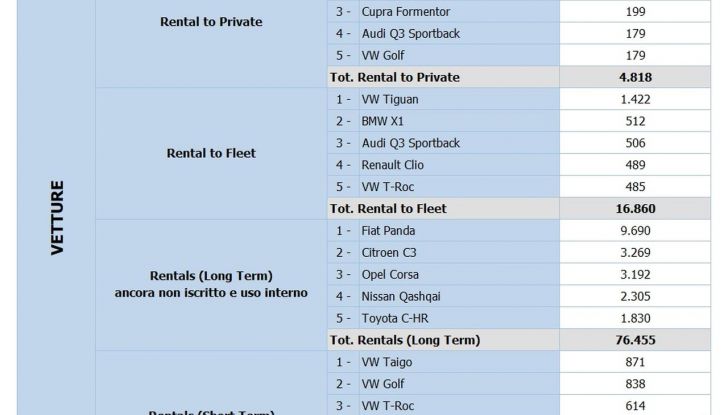Click the Tot. Rental to Fleet label
The height and width of the screenshot is (415, 728).
point(388,208)
